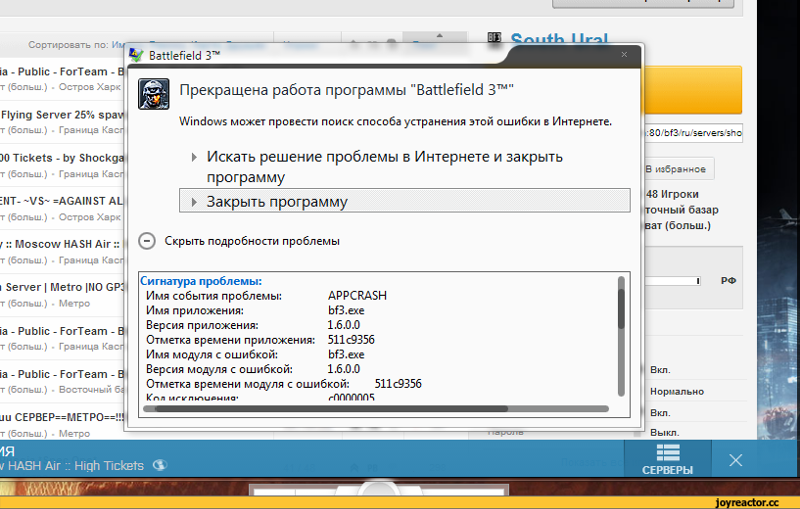Click "48 Игроки" server info text
This screenshot has width=800, height=509.
(672, 194)
